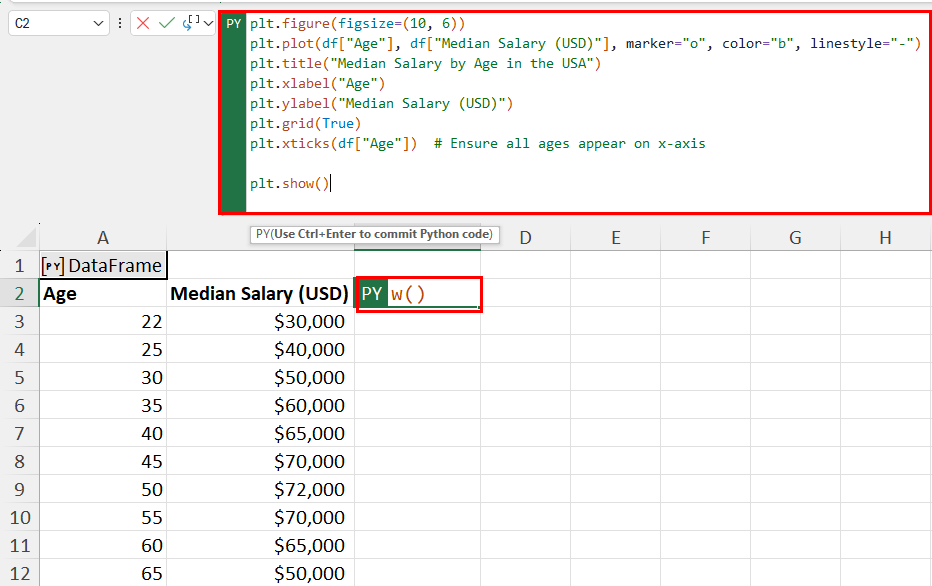The width and height of the screenshot is (932, 586).
Task: Place cursor in the plt.show() line
Action: (x=289, y=184)
